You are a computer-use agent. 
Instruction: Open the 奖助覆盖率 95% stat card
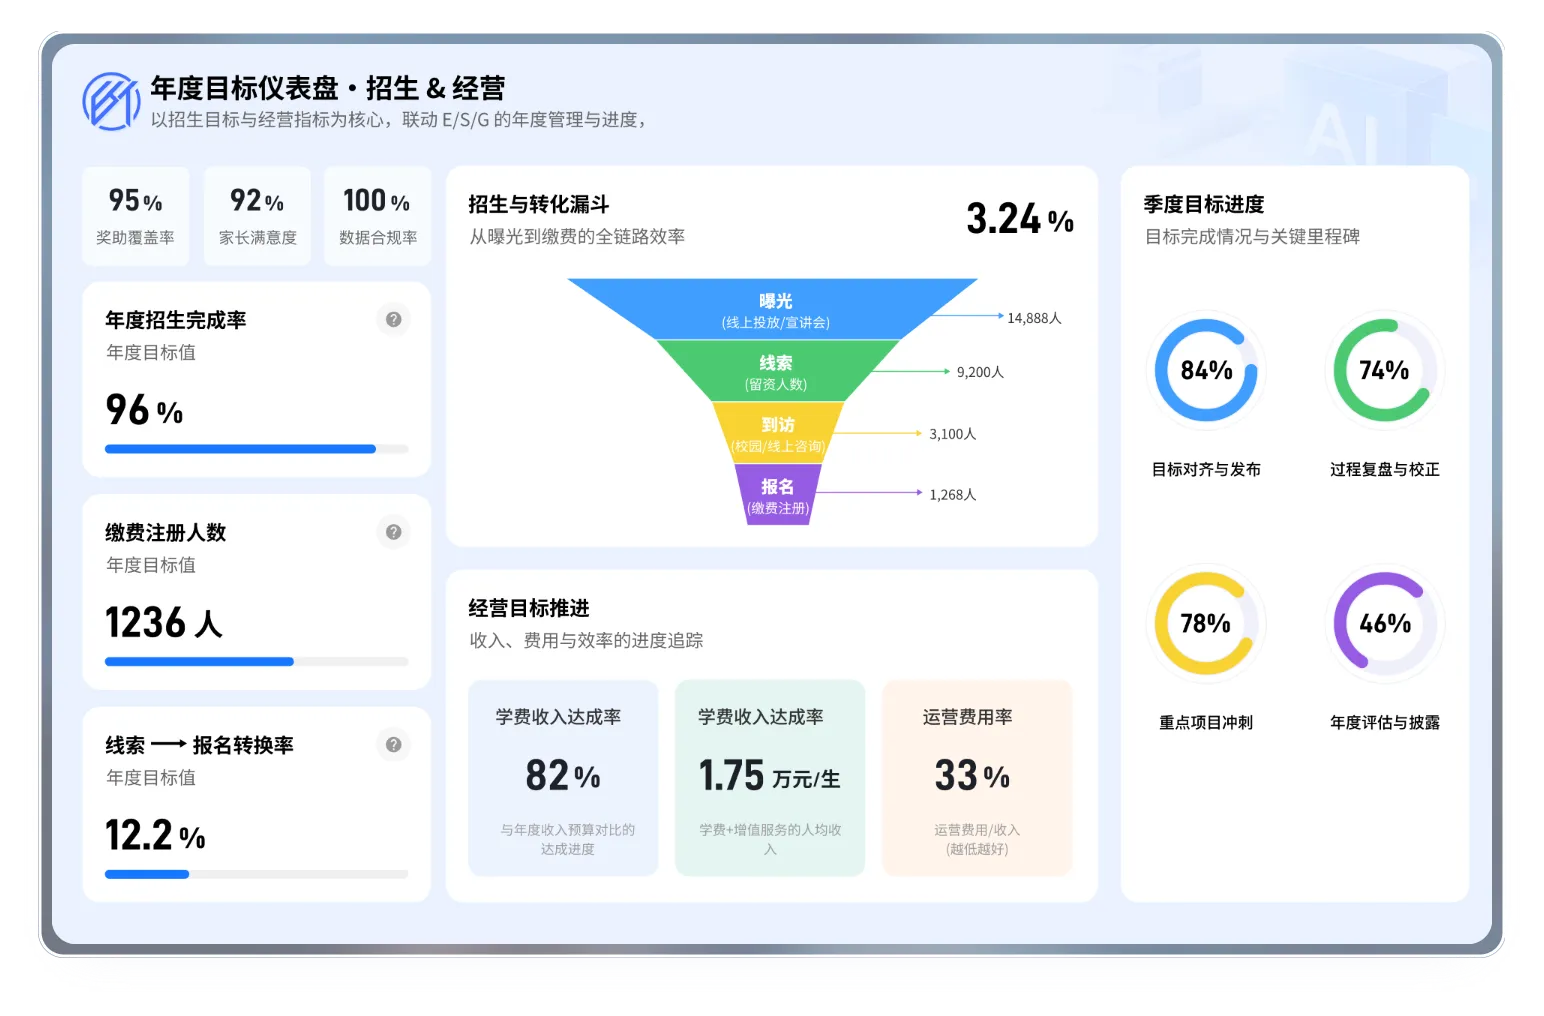point(135,216)
